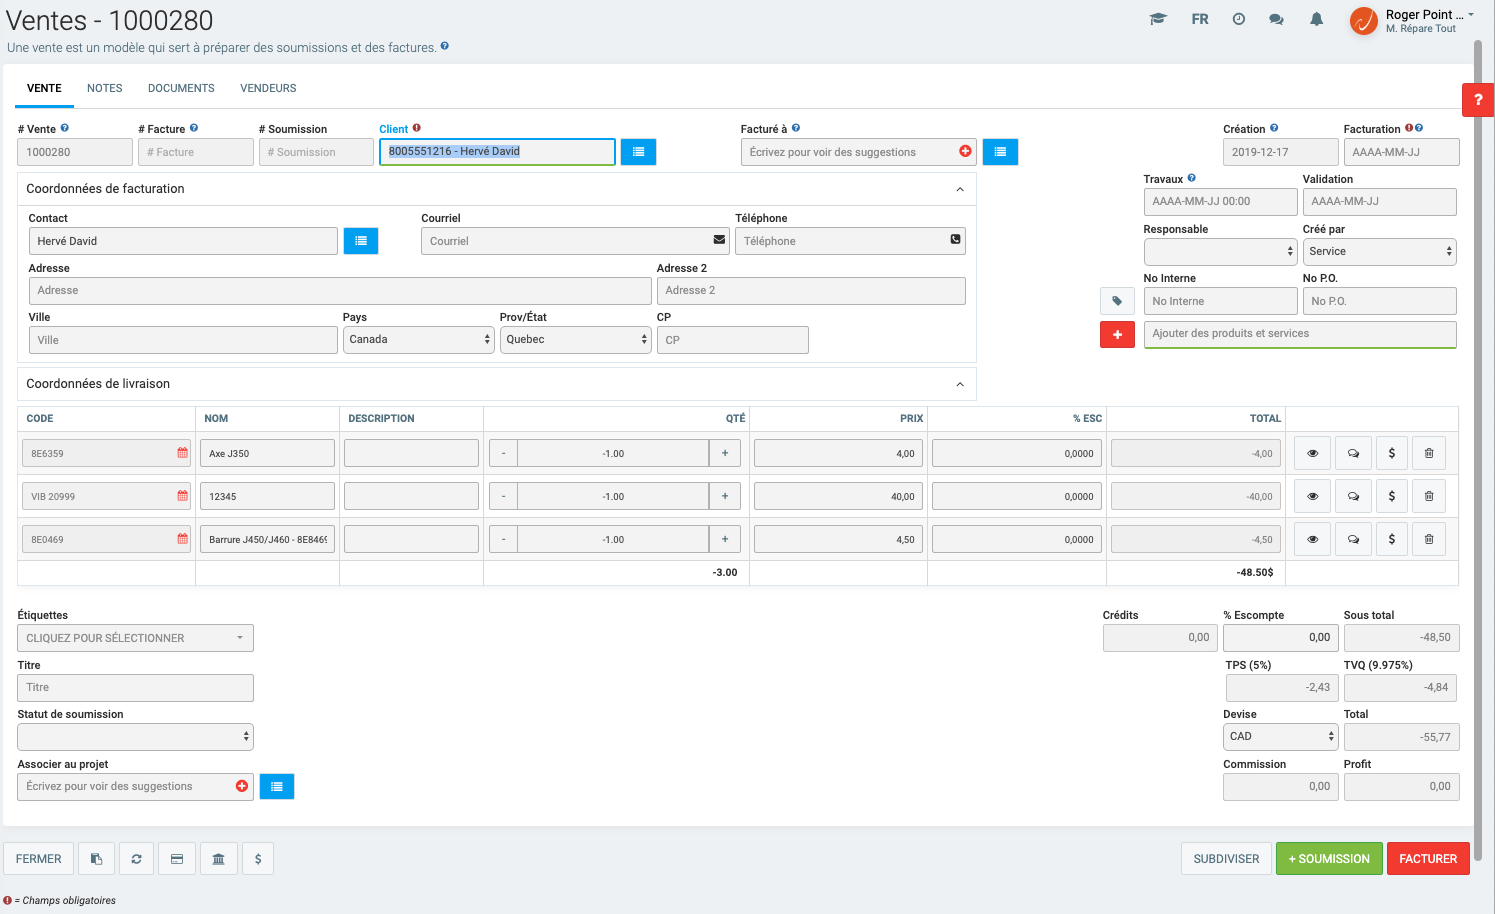This screenshot has width=1495, height=914.
Task: Open the Pays dropdown showing Canada
Action: pyautogui.click(x=419, y=340)
